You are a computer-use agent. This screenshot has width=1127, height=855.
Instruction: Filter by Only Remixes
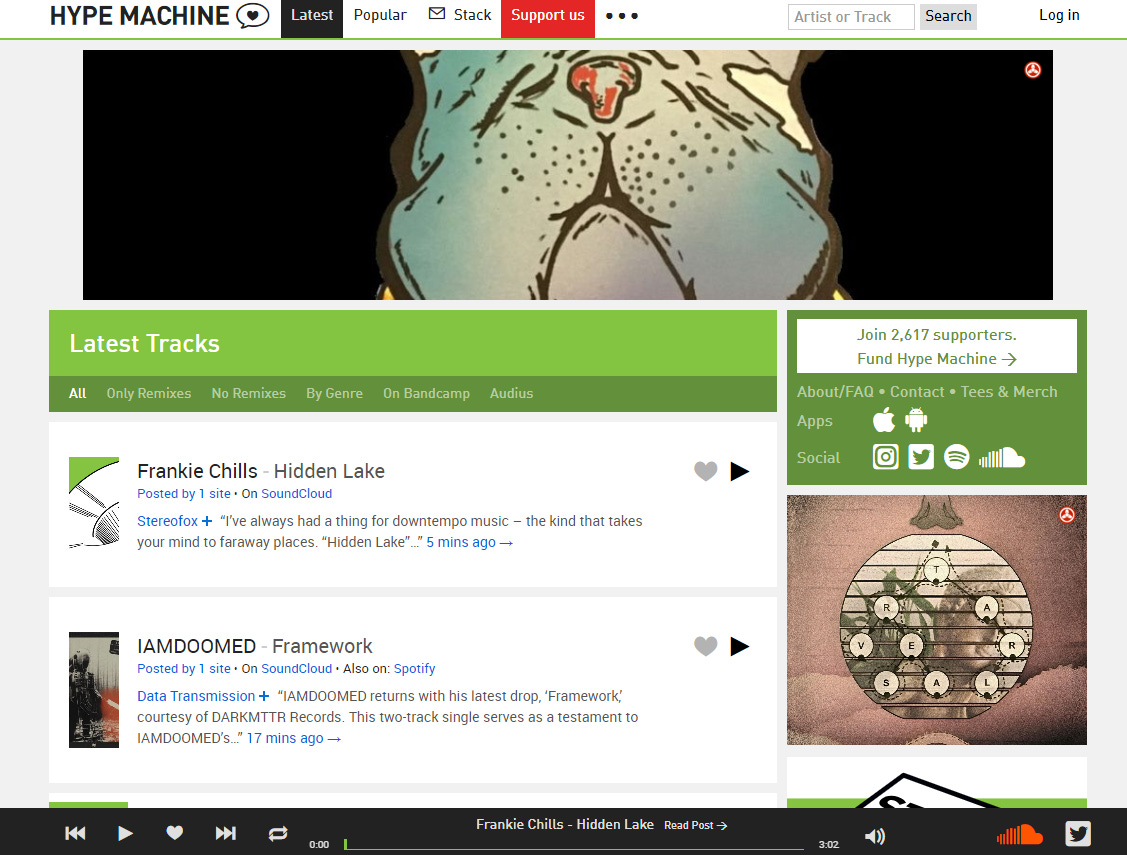coord(149,393)
